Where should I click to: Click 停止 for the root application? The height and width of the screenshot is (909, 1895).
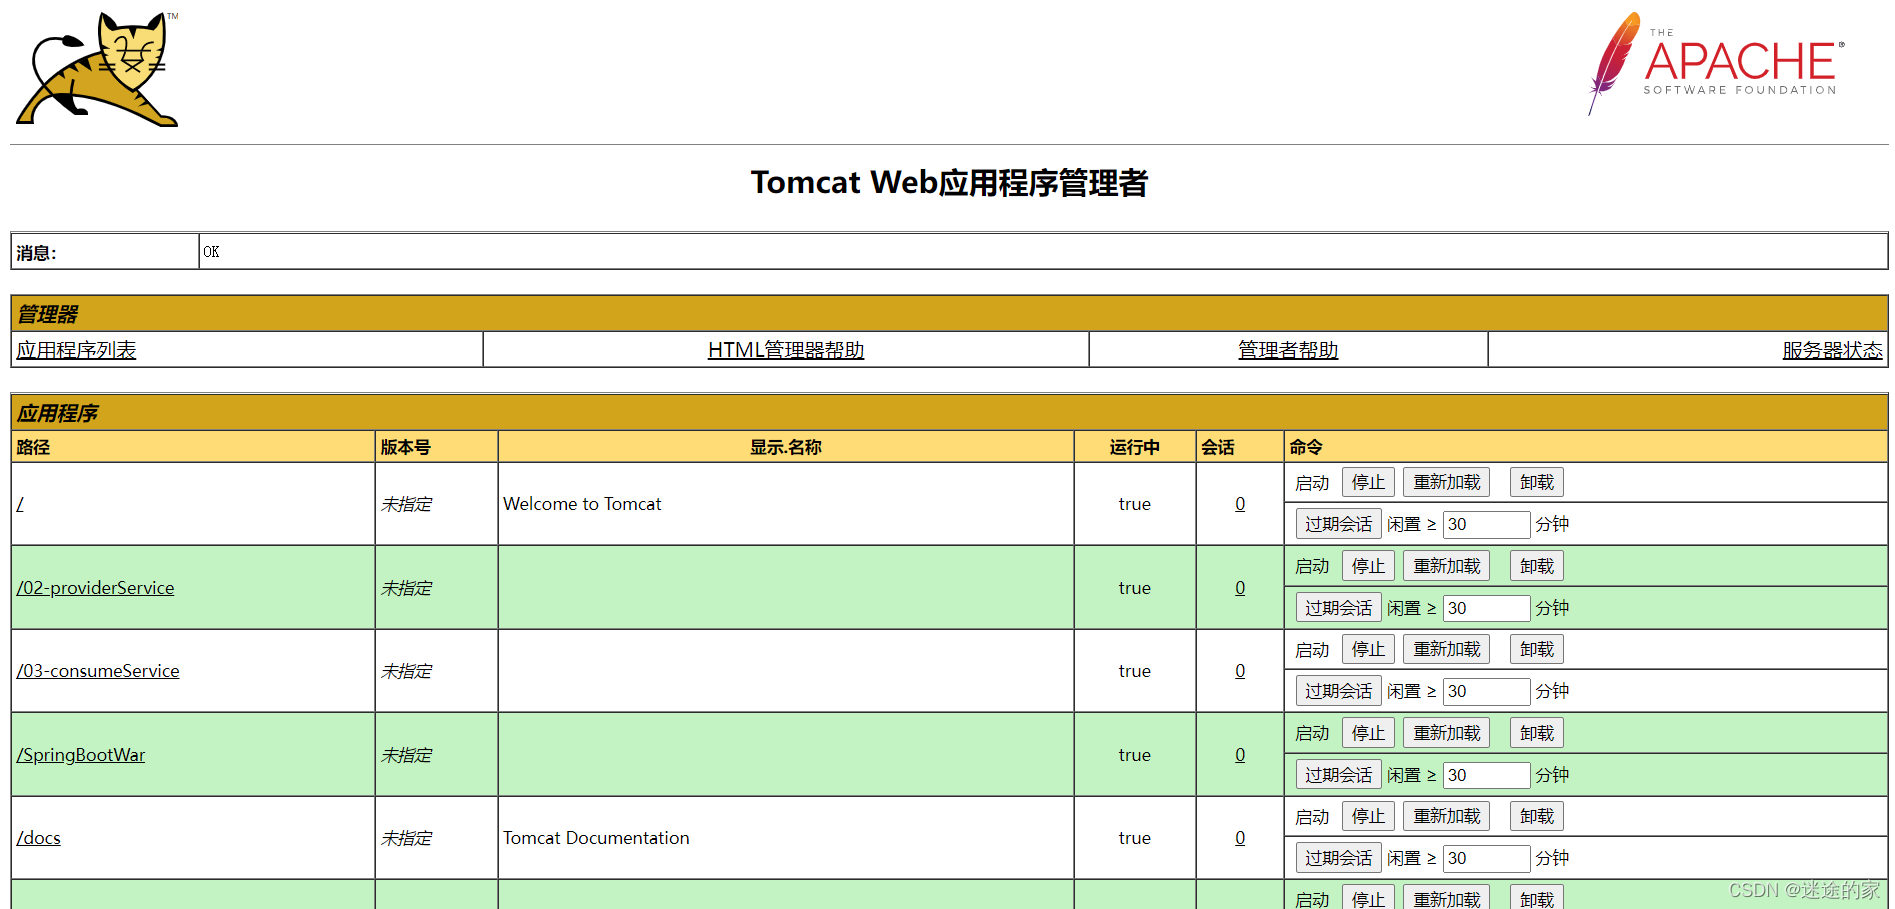(x=1368, y=482)
